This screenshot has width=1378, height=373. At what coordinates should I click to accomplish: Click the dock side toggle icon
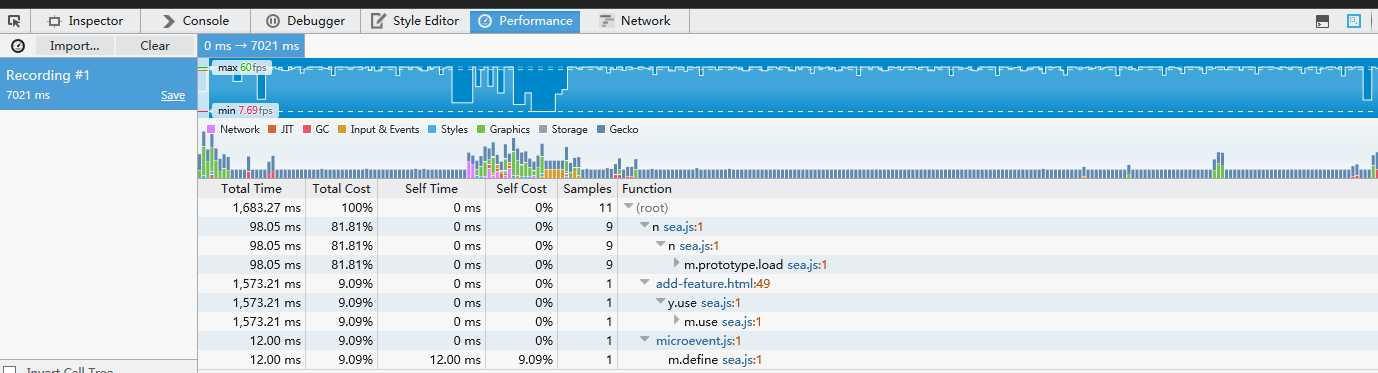click(1354, 21)
